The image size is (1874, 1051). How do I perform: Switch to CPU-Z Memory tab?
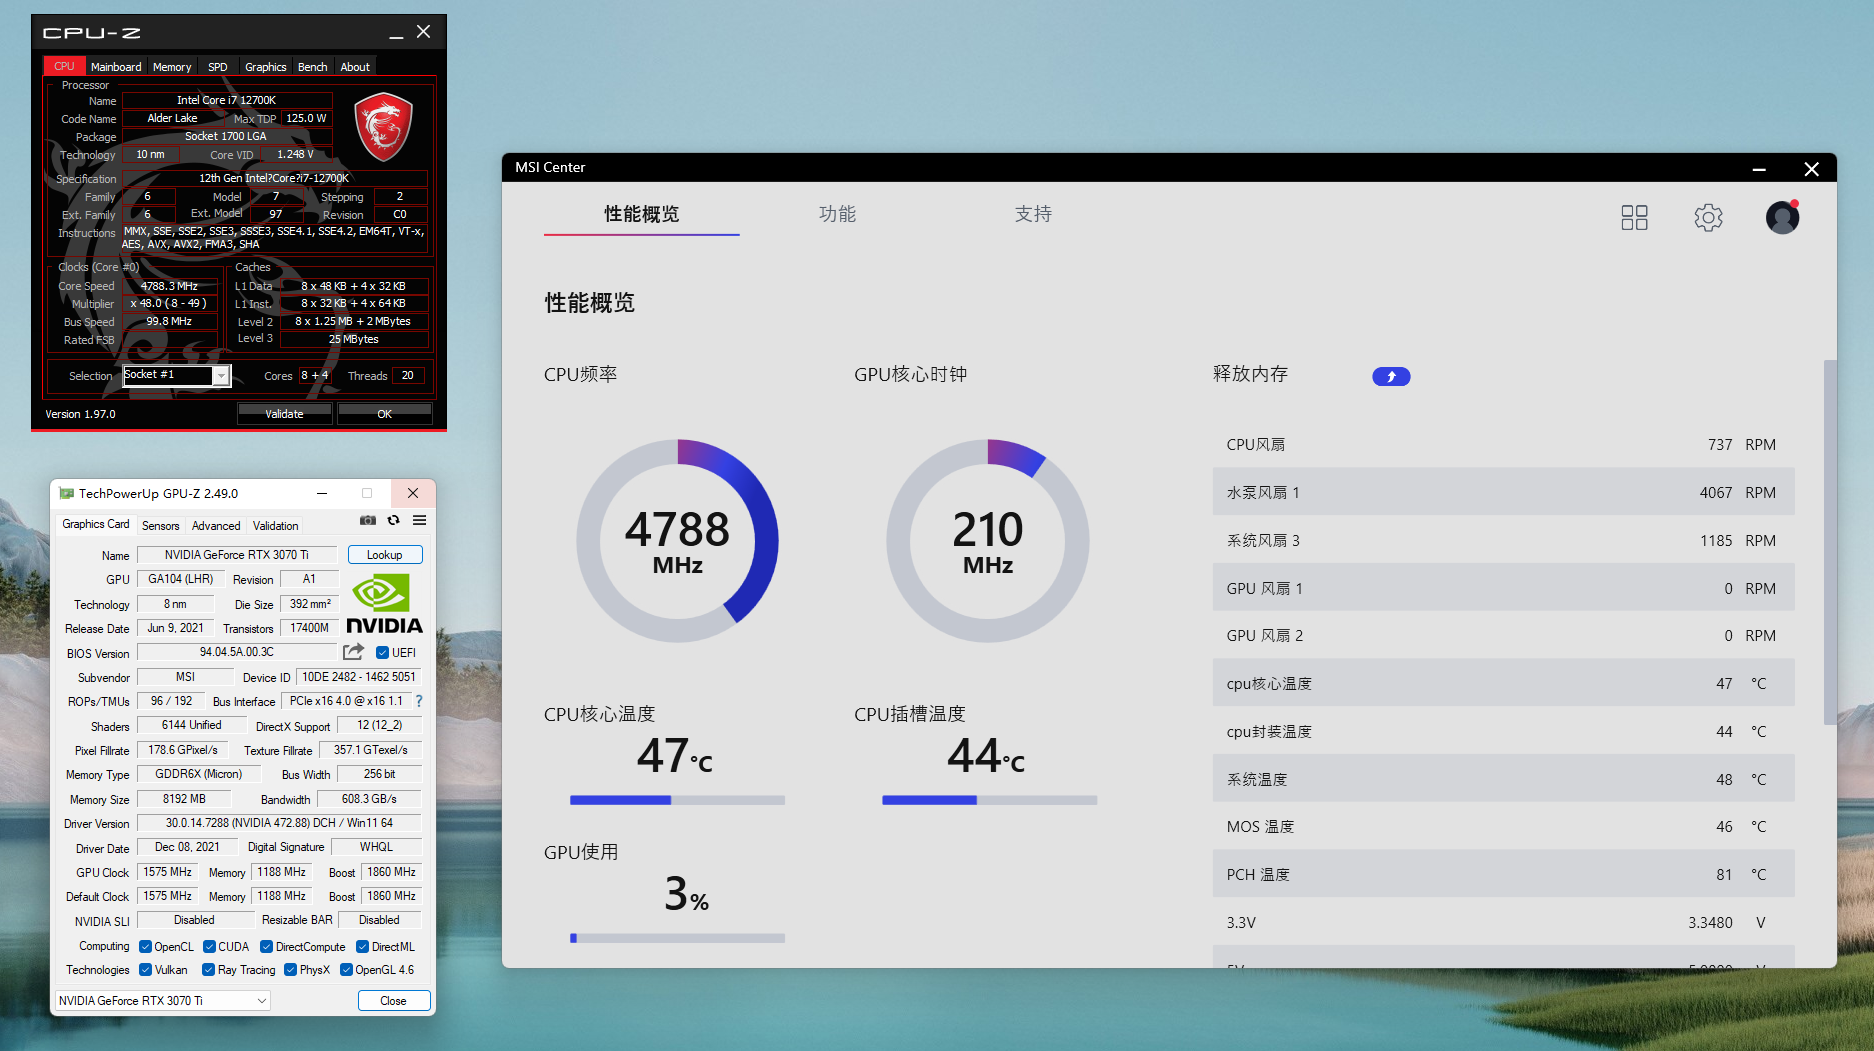172,67
